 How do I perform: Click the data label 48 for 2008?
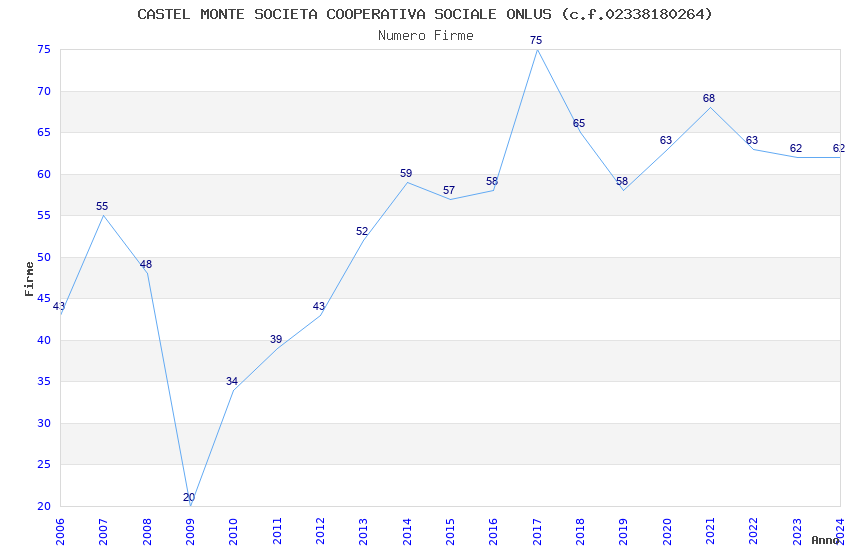(146, 264)
